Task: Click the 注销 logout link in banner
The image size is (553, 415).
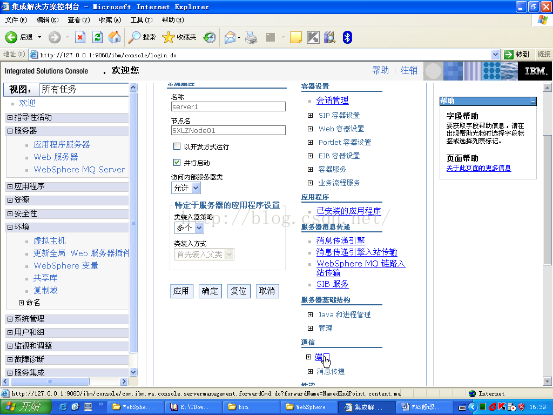Action: (x=409, y=71)
